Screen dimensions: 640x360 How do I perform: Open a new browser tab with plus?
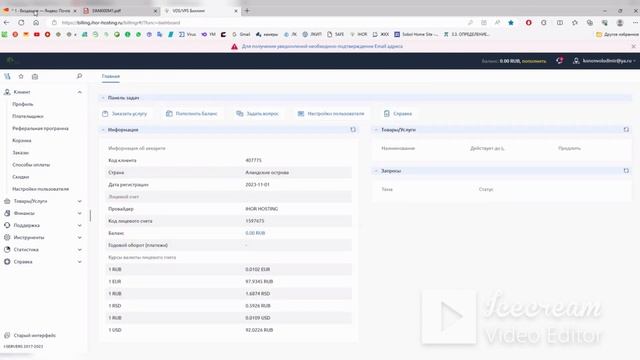tap(247, 11)
